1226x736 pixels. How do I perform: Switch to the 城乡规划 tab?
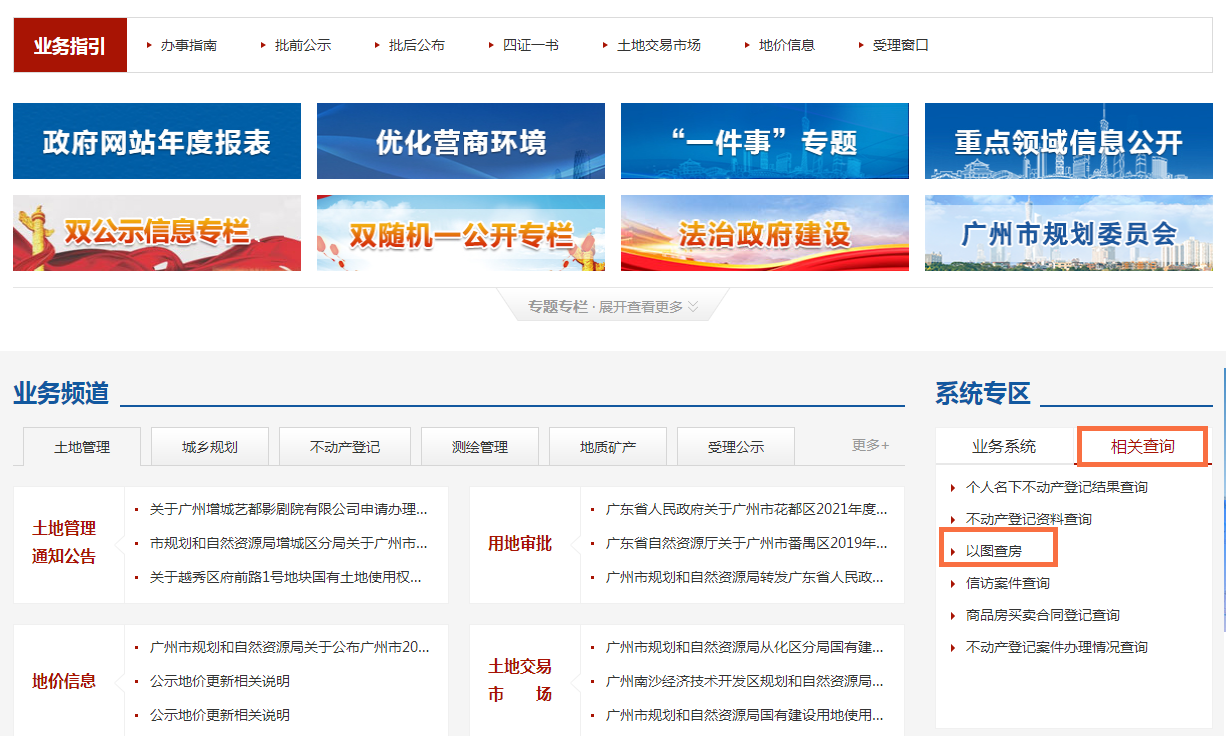coord(210,447)
